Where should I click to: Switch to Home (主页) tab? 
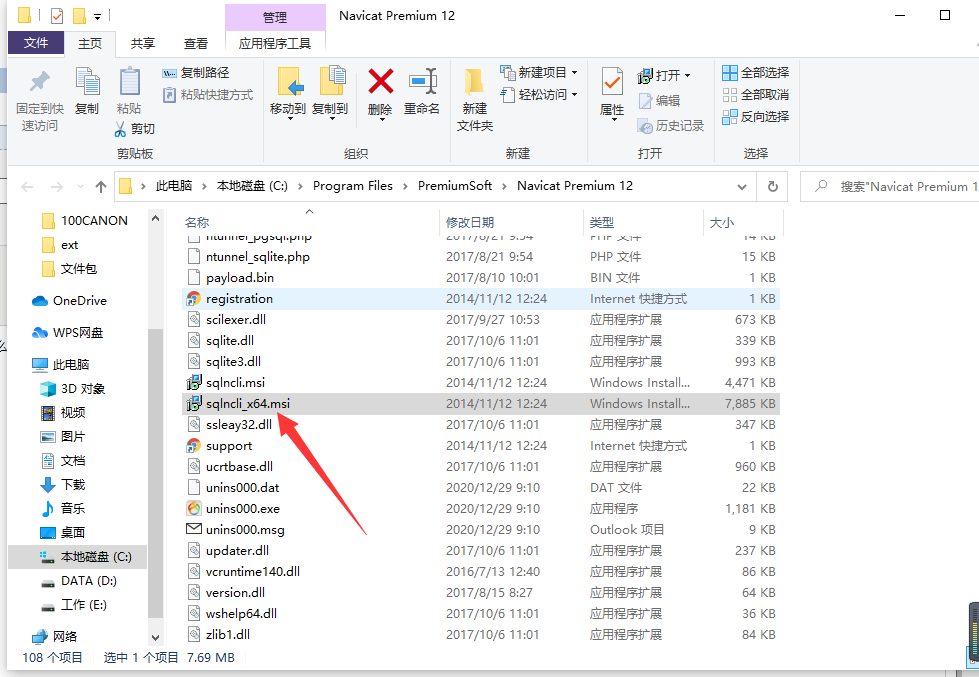(x=90, y=43)
